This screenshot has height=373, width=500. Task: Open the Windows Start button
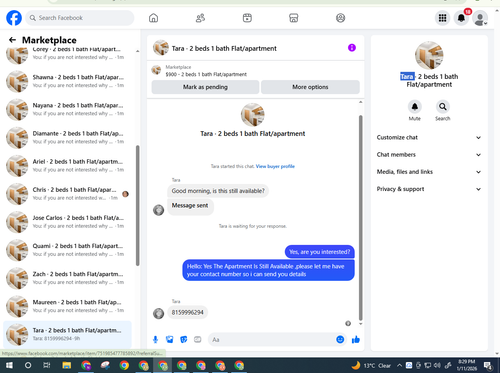pyautogui.click(x=9, y=365)
